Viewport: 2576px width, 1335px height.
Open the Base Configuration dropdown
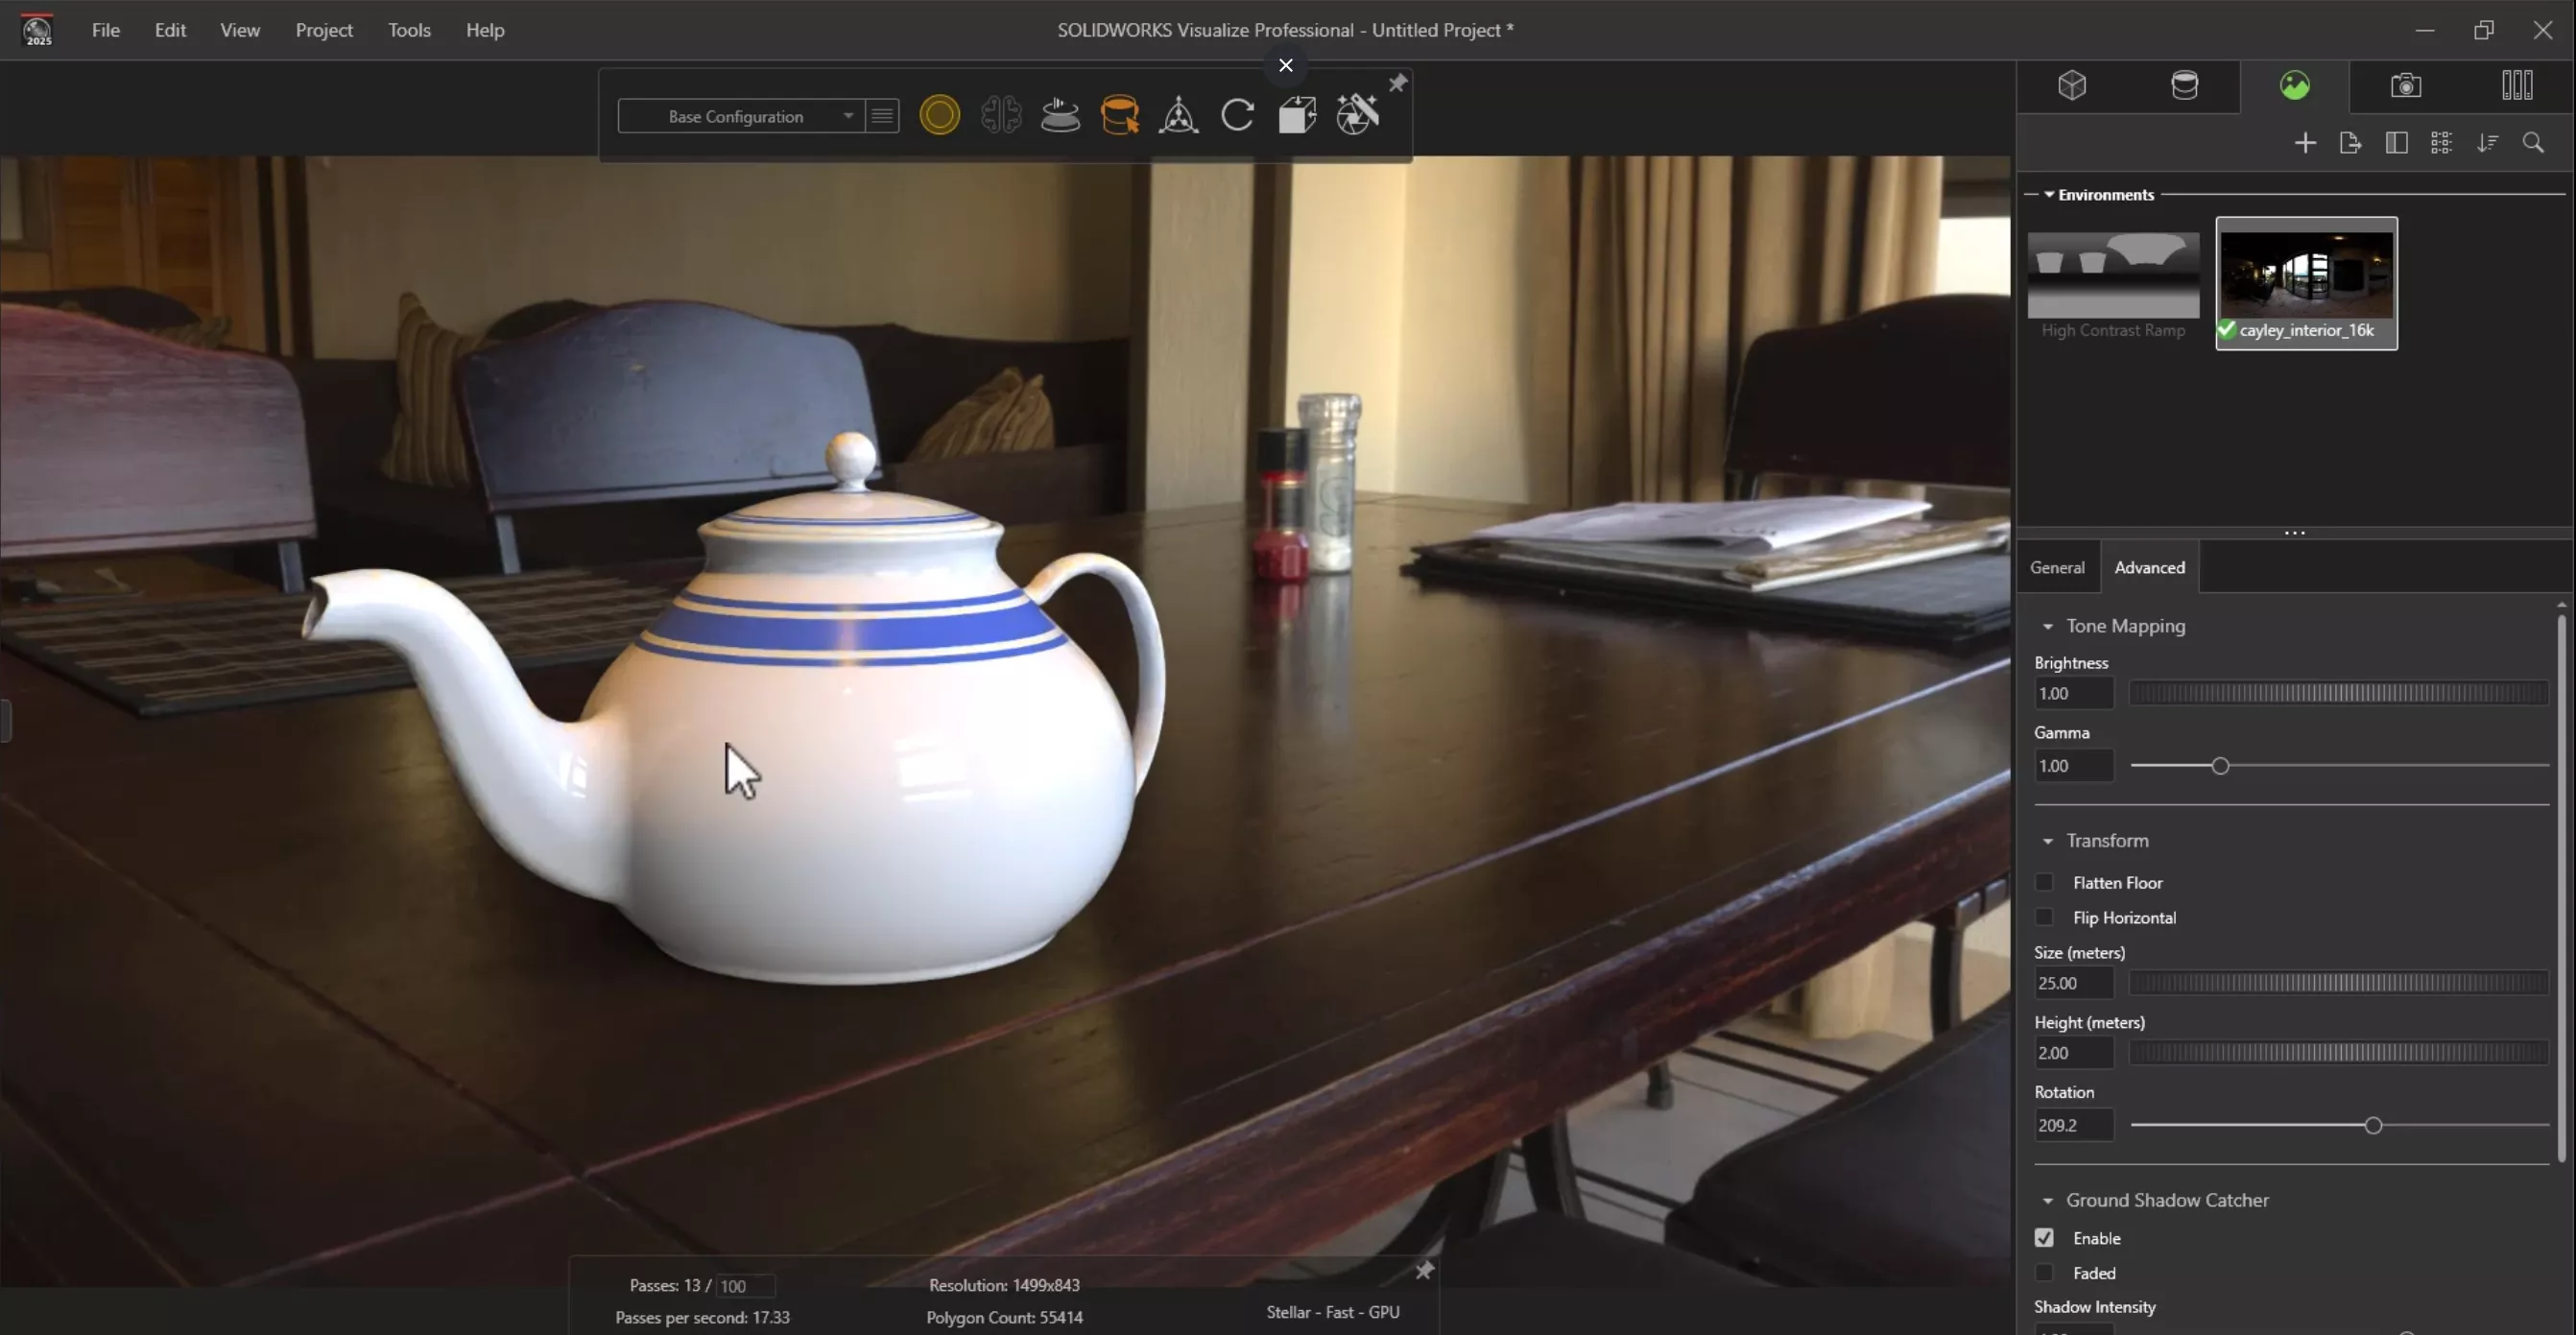pos(740,116)
